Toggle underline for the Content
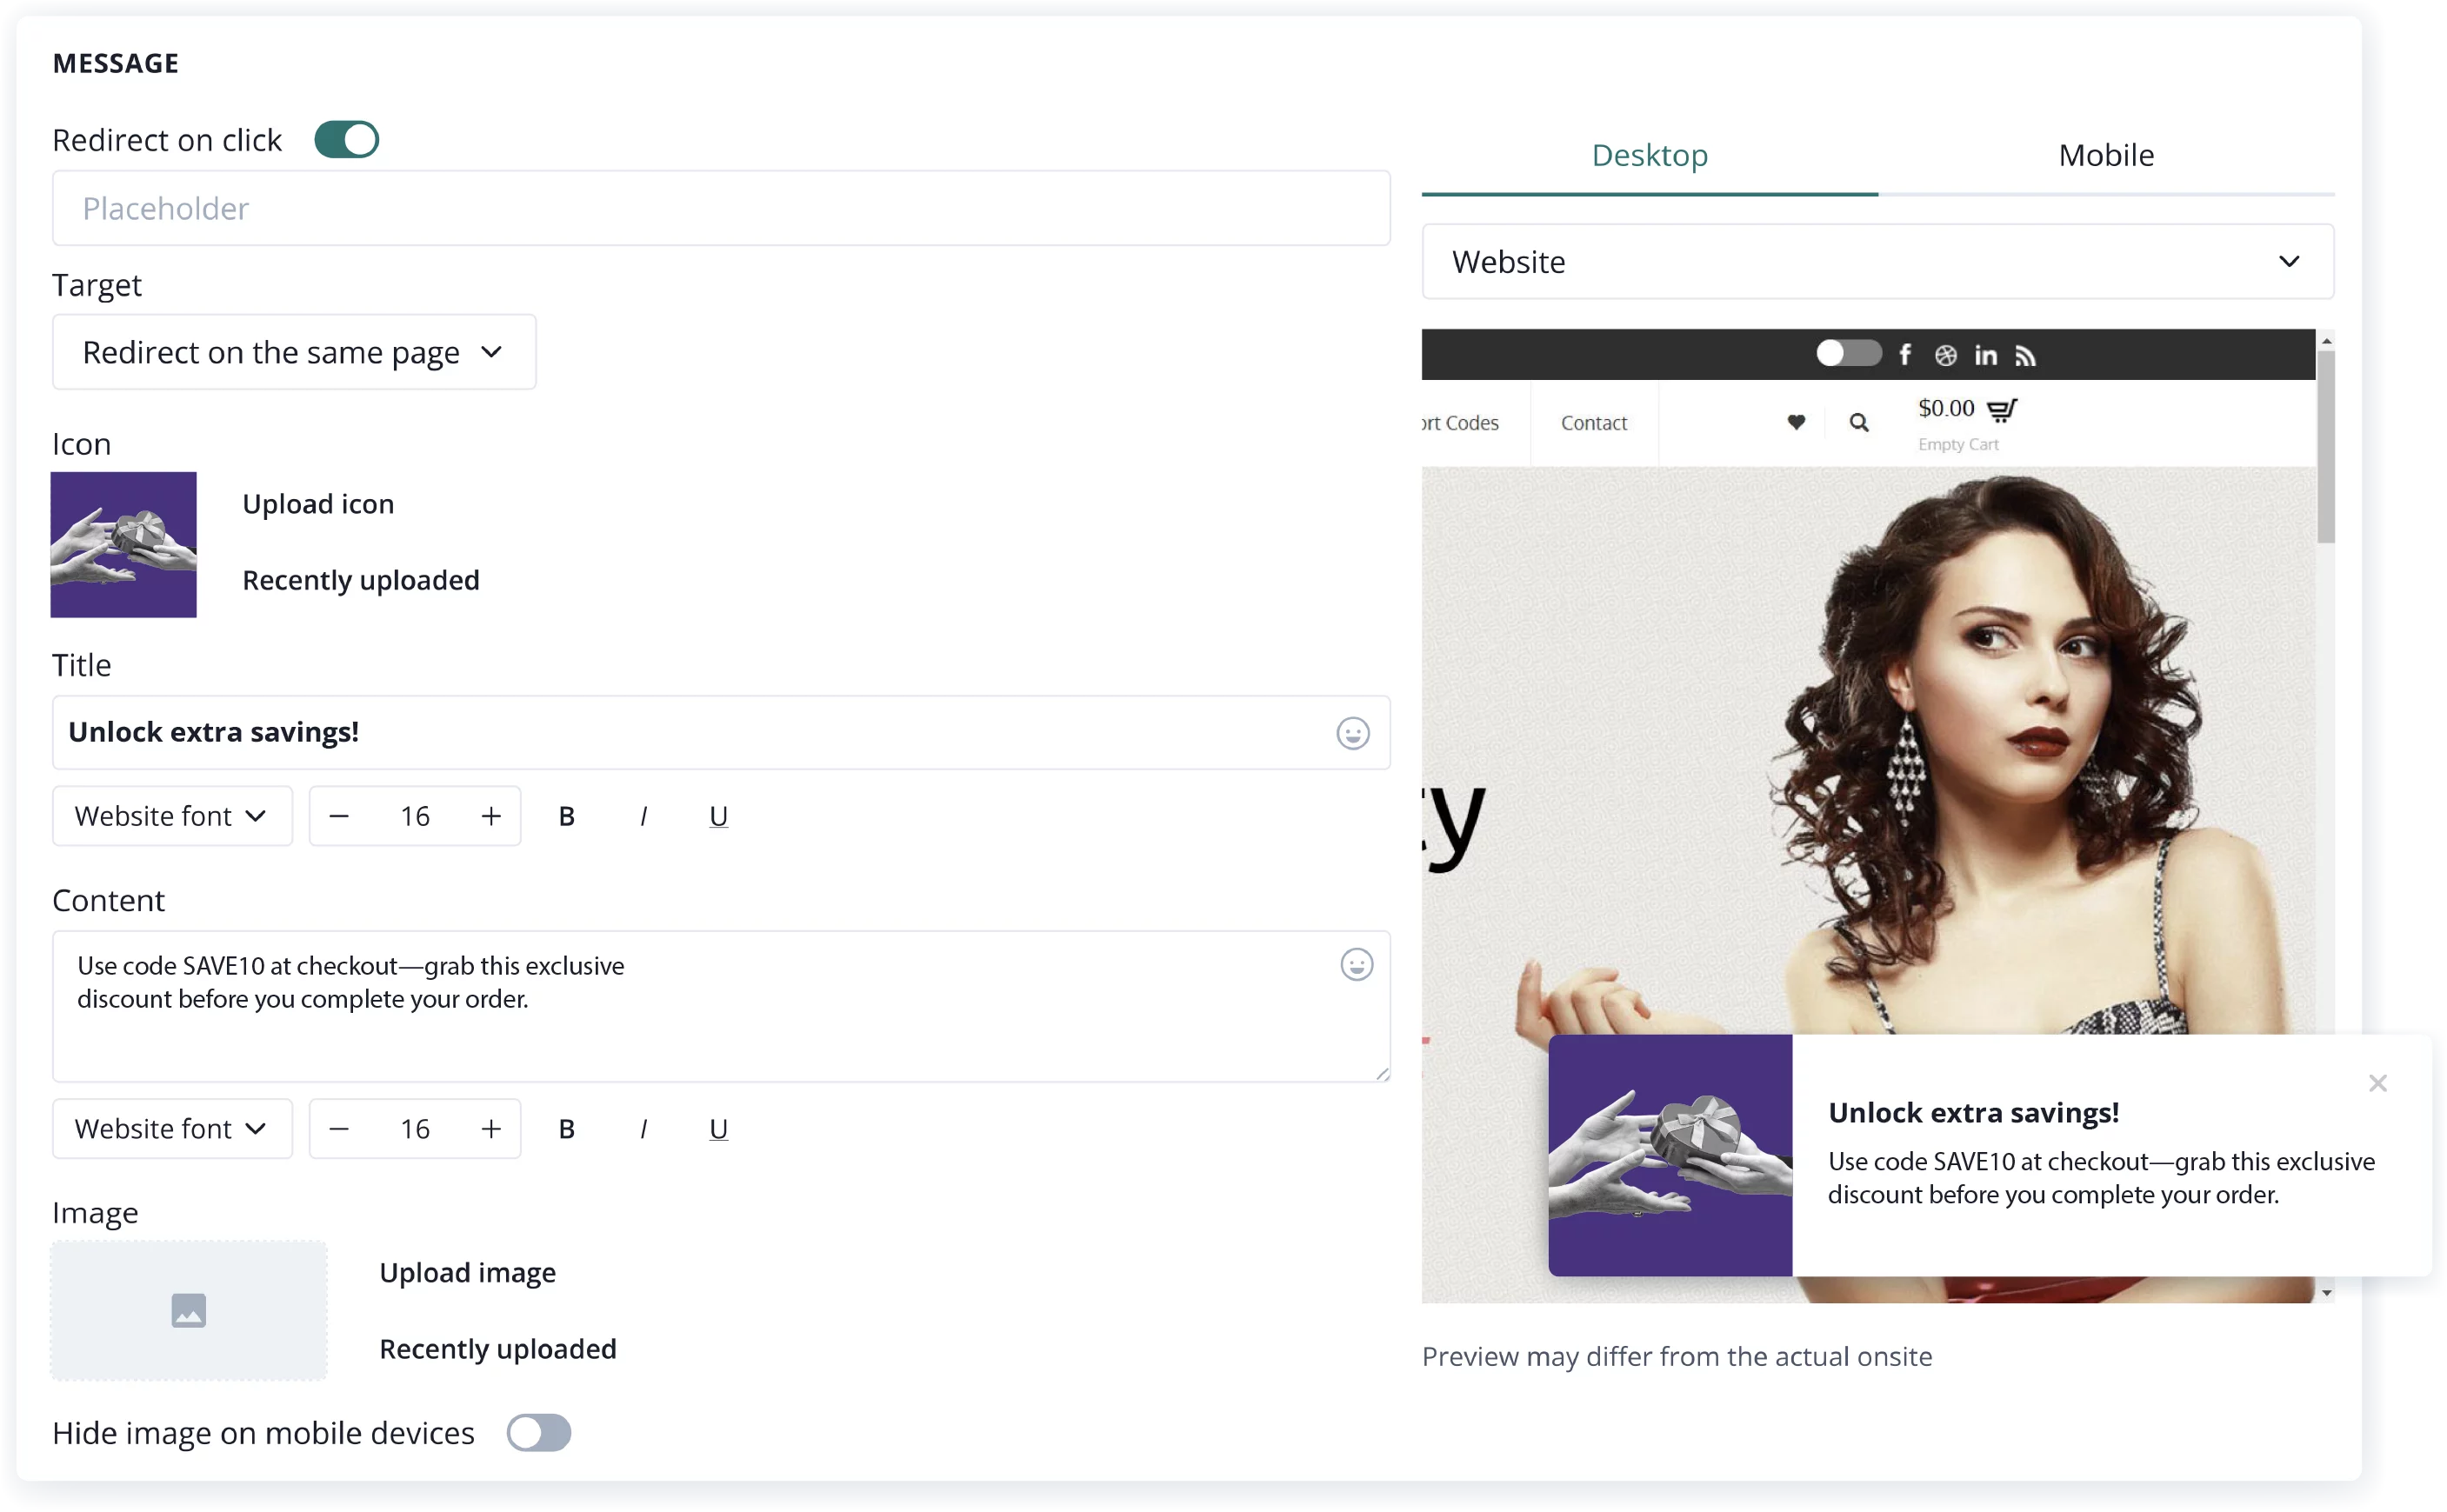Image resolution: width=2447 pixels, height=1512 pixels. pos(718,1129)
